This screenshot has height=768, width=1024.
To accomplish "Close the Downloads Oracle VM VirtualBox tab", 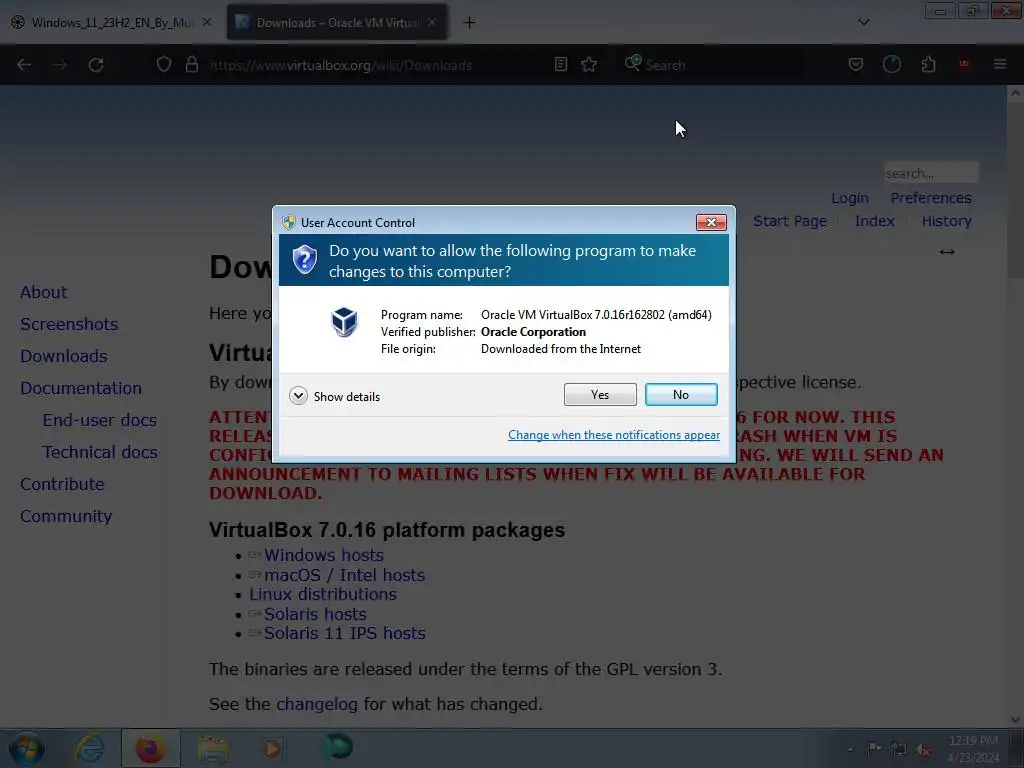I will [x=432, y=22].
